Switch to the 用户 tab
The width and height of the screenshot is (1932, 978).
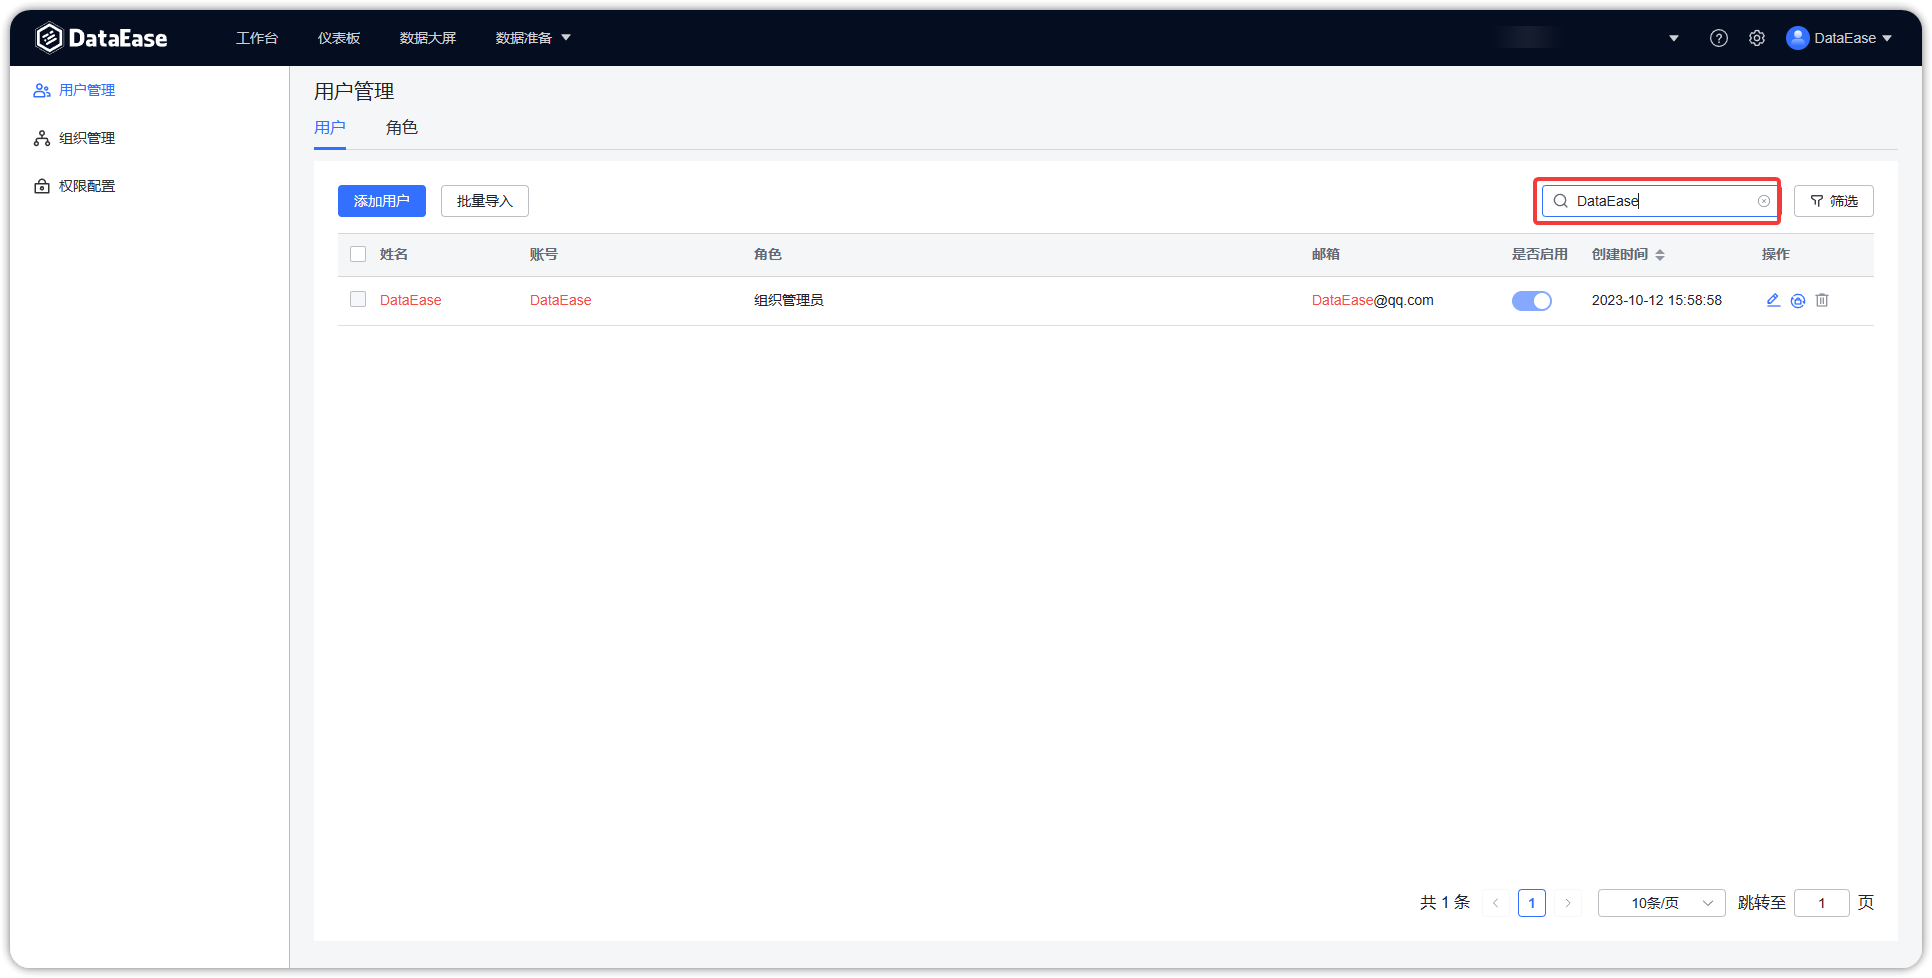tap(330, 128)
